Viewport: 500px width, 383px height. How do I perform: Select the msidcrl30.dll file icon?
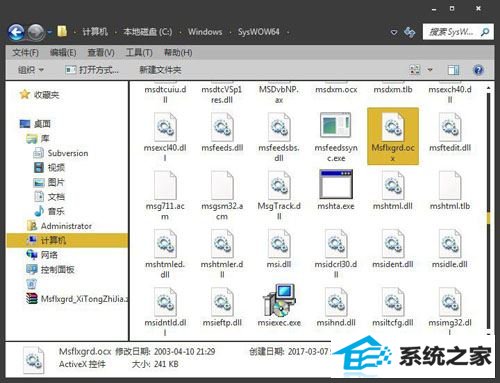pyautogui.click(x=336, y=244)
